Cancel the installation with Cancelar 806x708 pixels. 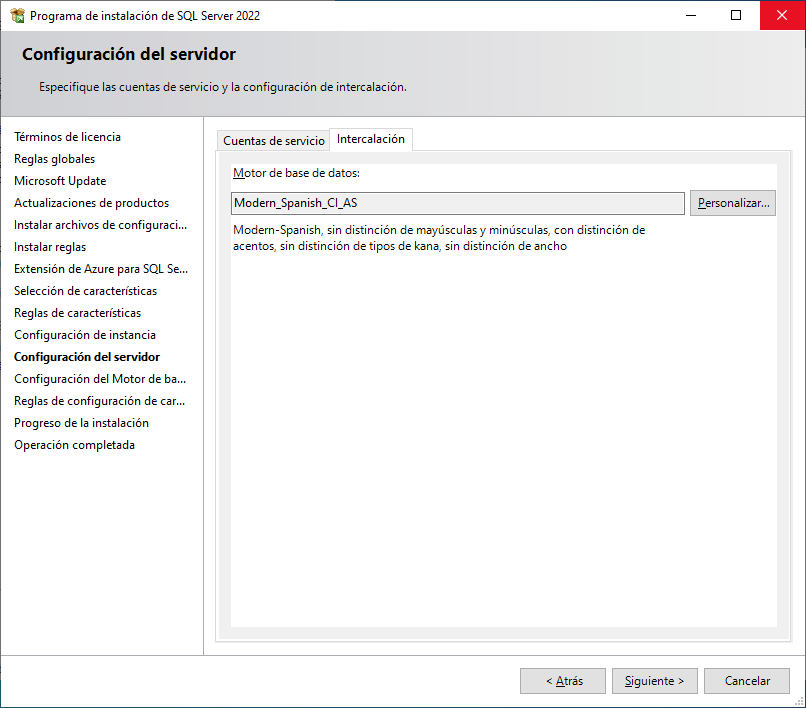pyautogui.click(x=747, y=681)
